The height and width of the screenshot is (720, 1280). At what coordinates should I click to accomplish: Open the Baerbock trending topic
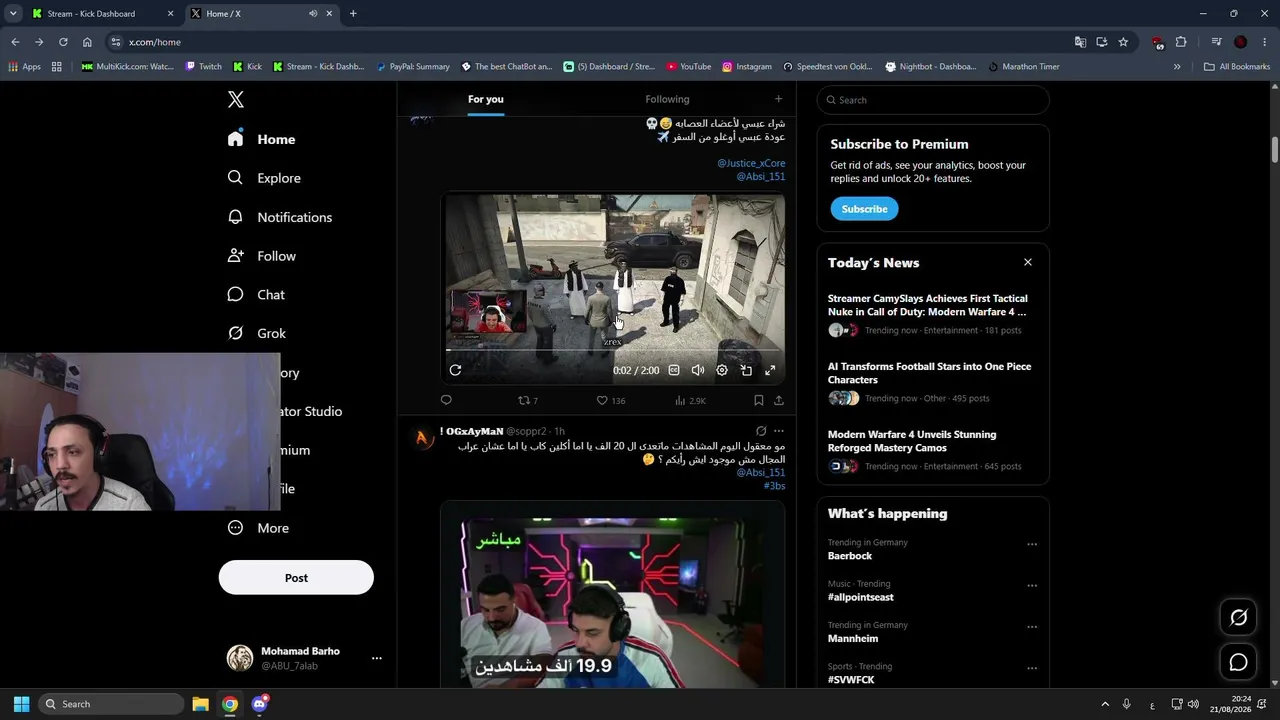point(850,556)
